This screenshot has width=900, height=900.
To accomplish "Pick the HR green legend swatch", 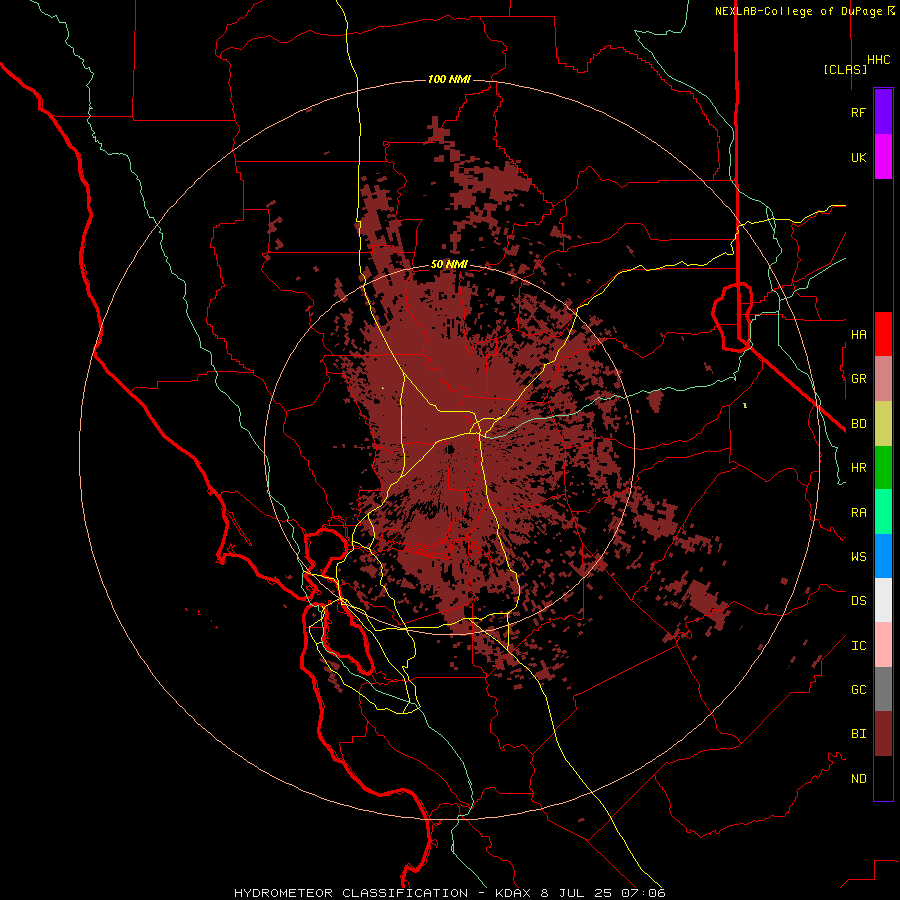I will tap(883, 468).
